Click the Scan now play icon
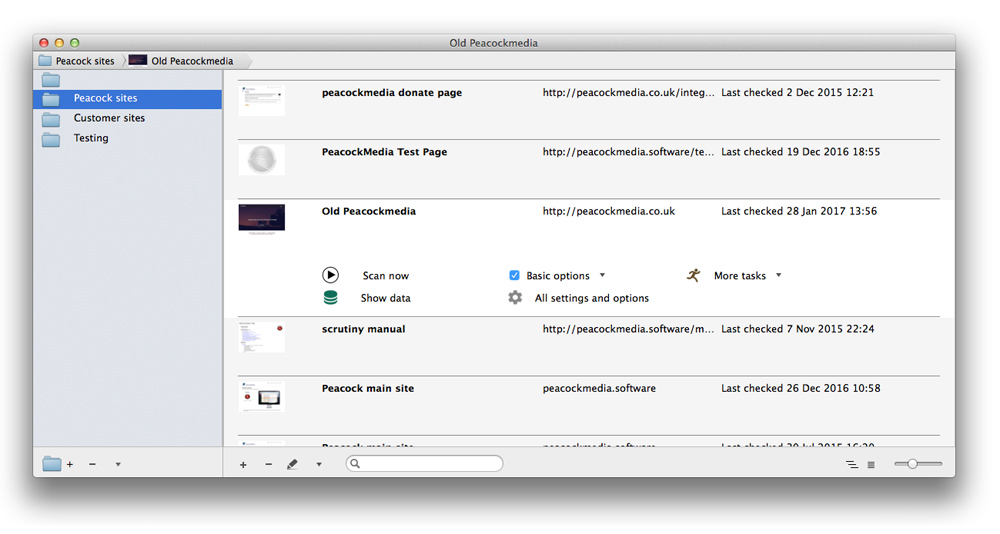The height and width of the screenshot is (534, 1000). 330,275
